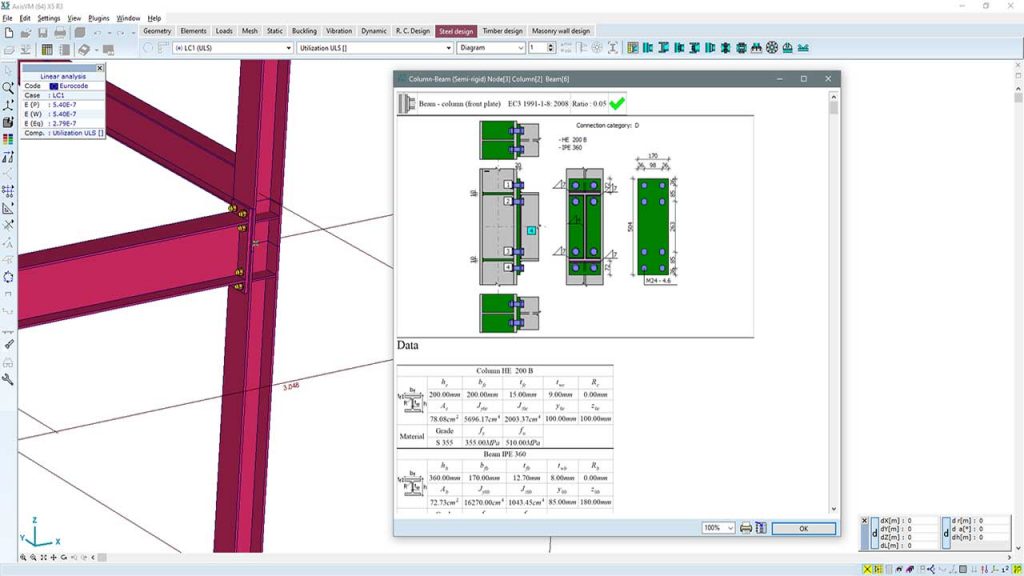Open the Utilization ULS result component dropdown
Image resolution: width=1024 pixels, height=576 pixels.
[x=448, y=46]
